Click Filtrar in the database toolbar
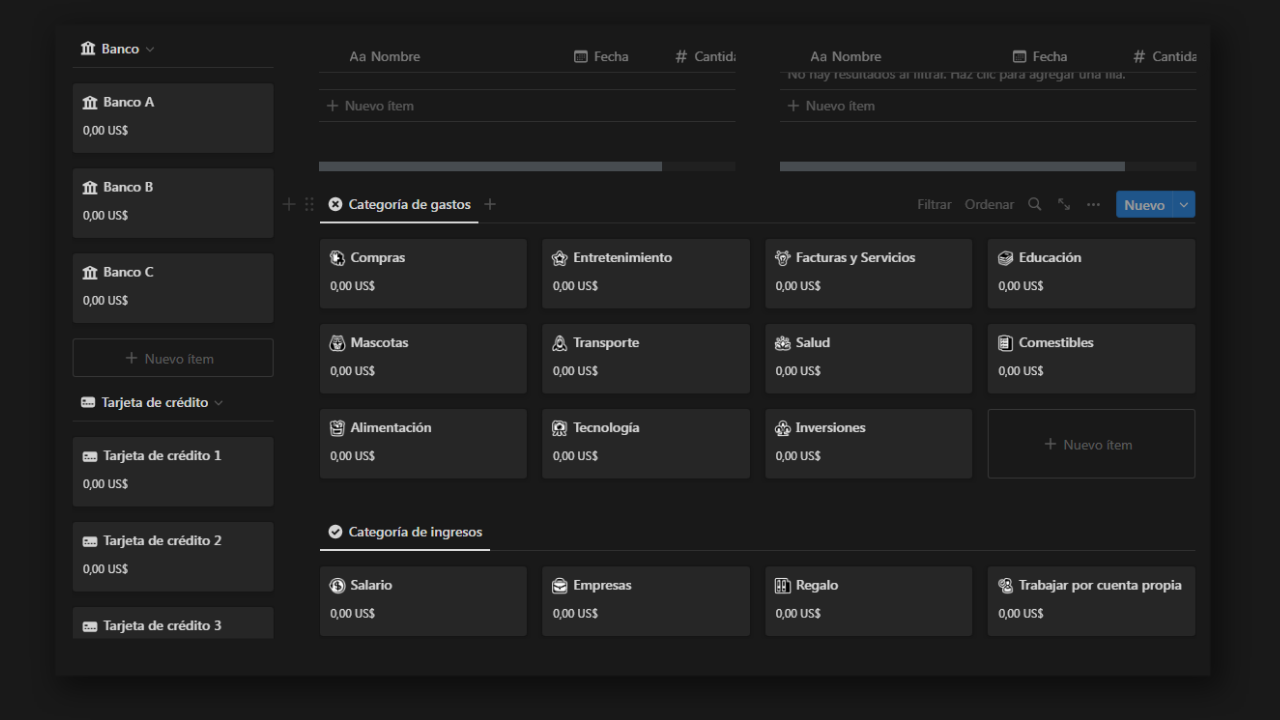This screenshot has height=720, width=1280. pos(934,204)
